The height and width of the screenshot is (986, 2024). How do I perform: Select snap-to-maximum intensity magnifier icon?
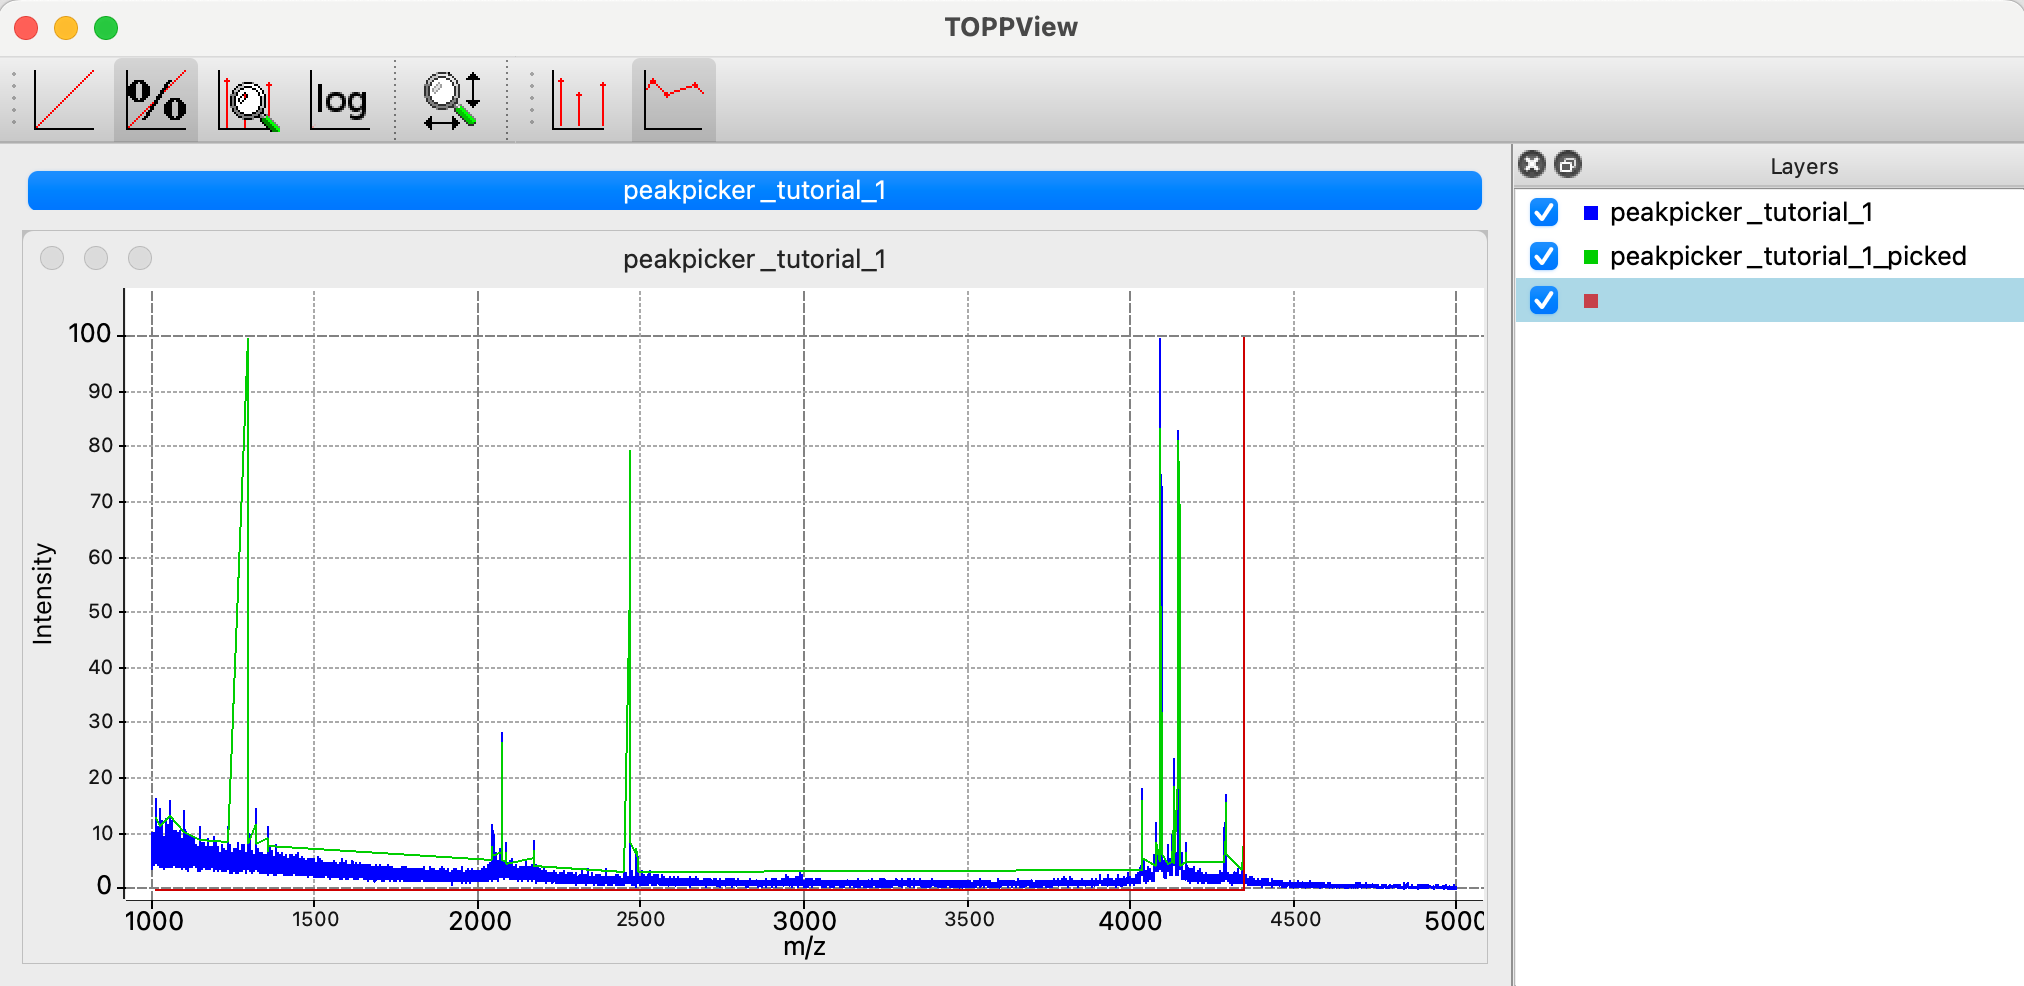pyautogui.click(x=248, y=100)
